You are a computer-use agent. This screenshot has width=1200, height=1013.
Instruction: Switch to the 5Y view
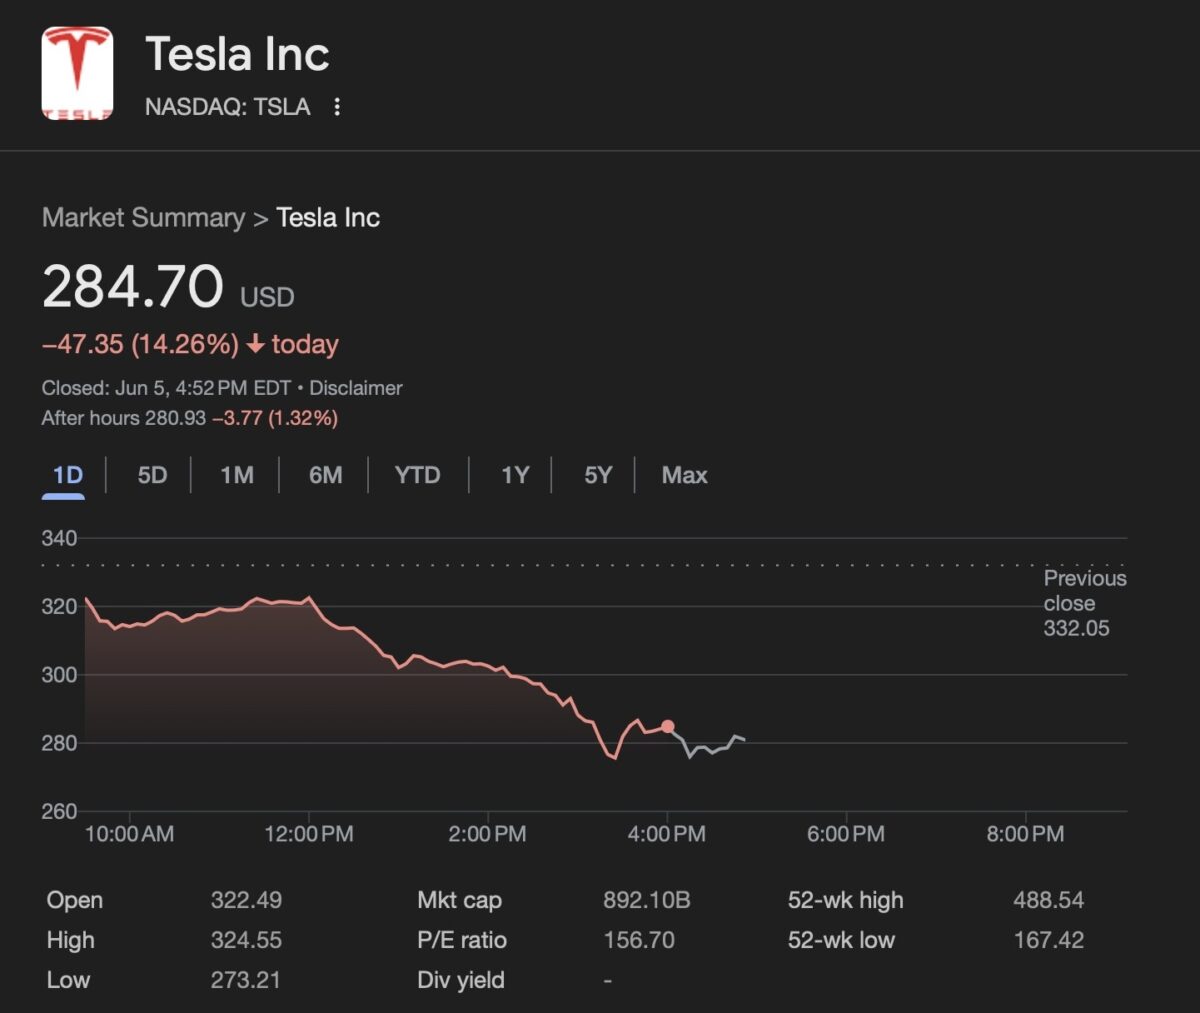(597, 474)
